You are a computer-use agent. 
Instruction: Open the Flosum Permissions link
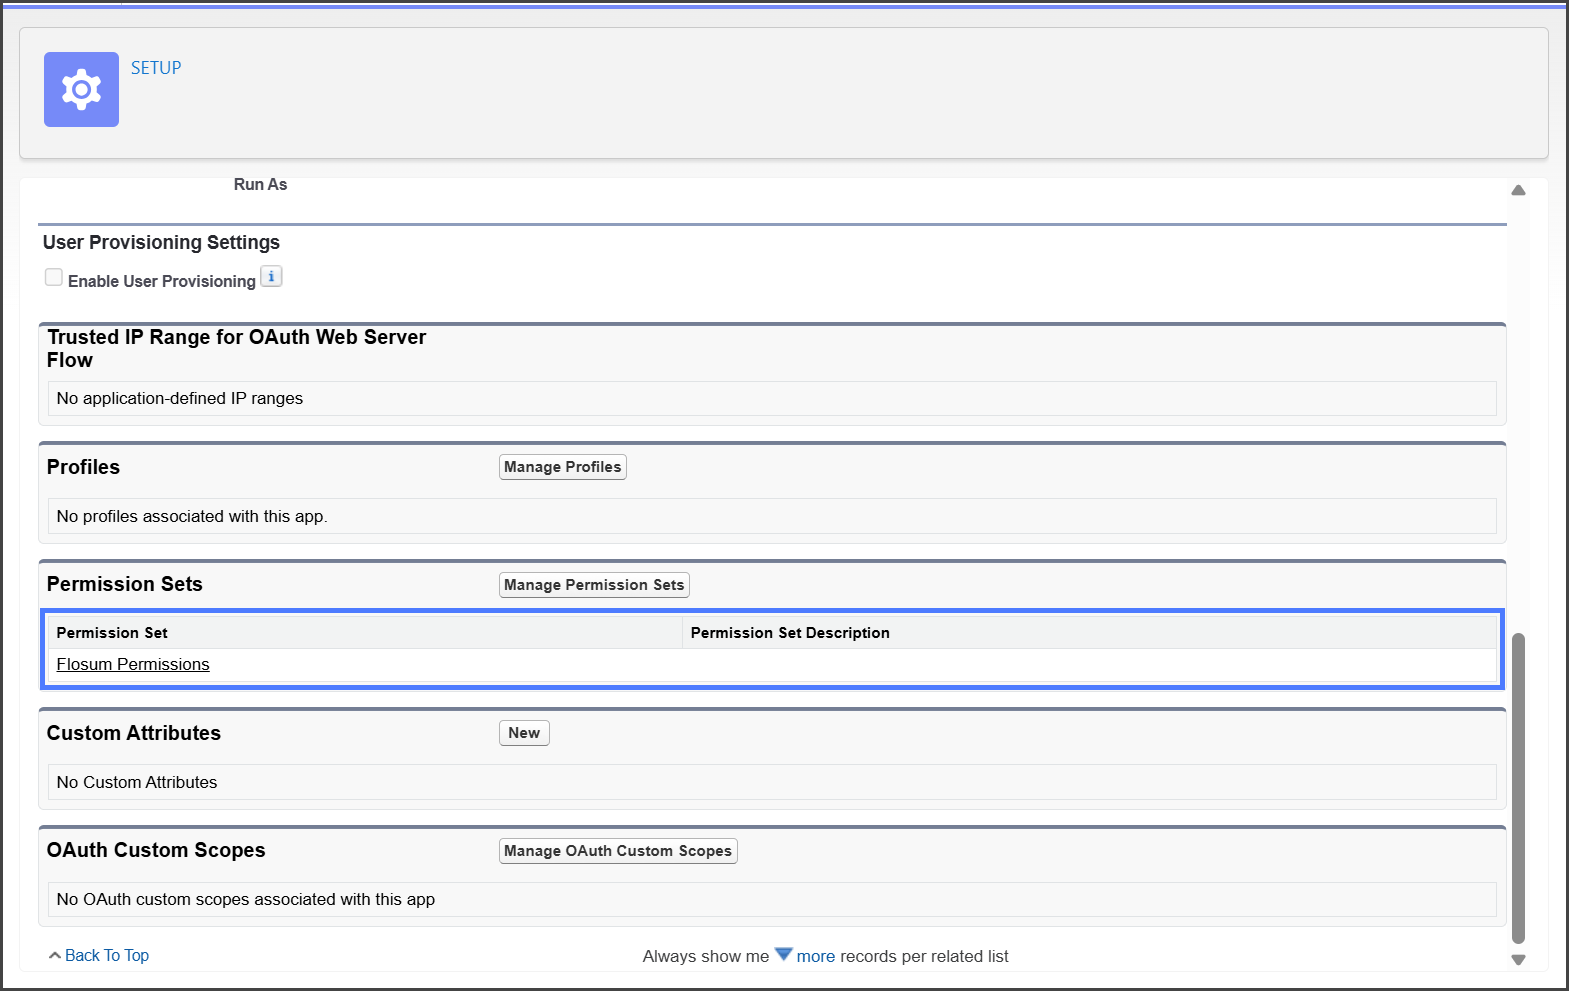coord(133,665)
